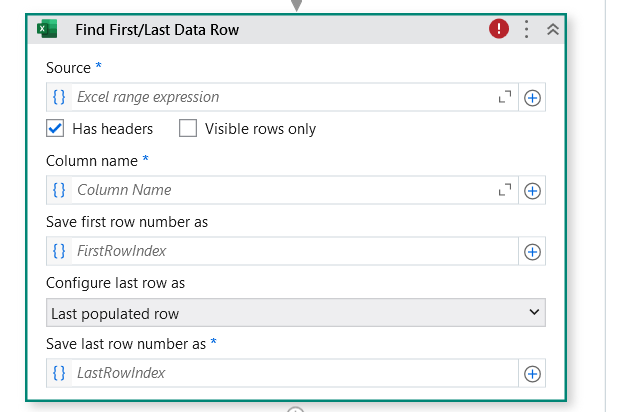This screenshot has width=639, height=412.
Task: Open the Configure last row as dropdown
Action: (x=296, y=313)
